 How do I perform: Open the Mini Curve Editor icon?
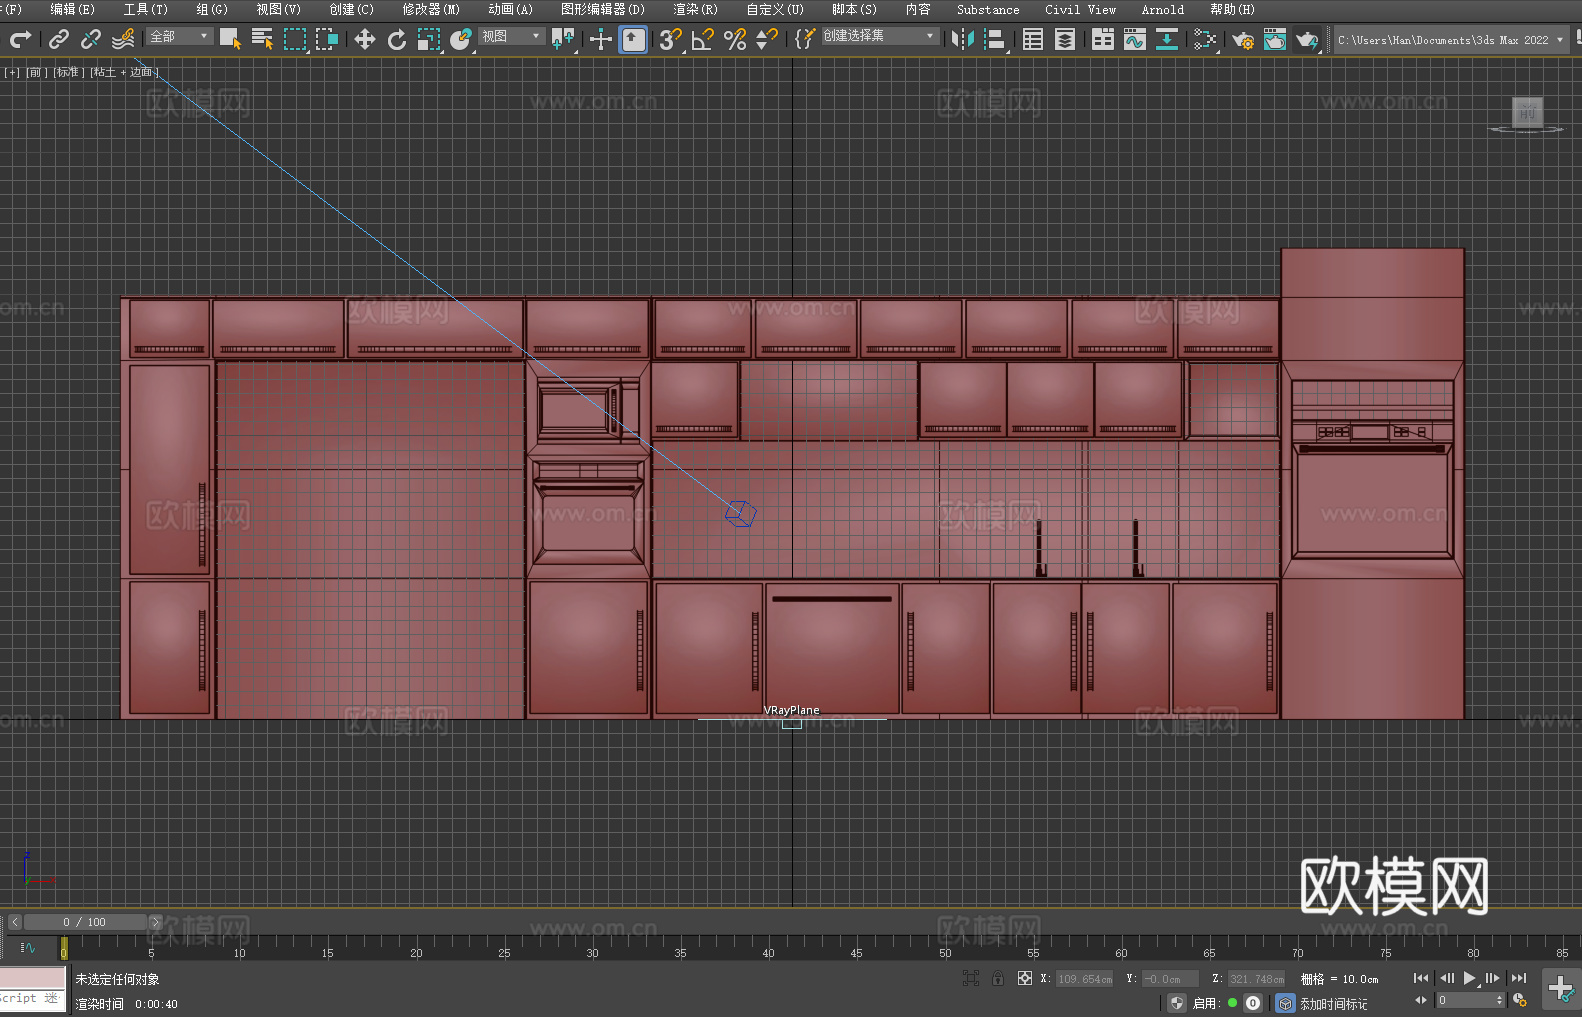coord(28,947)
